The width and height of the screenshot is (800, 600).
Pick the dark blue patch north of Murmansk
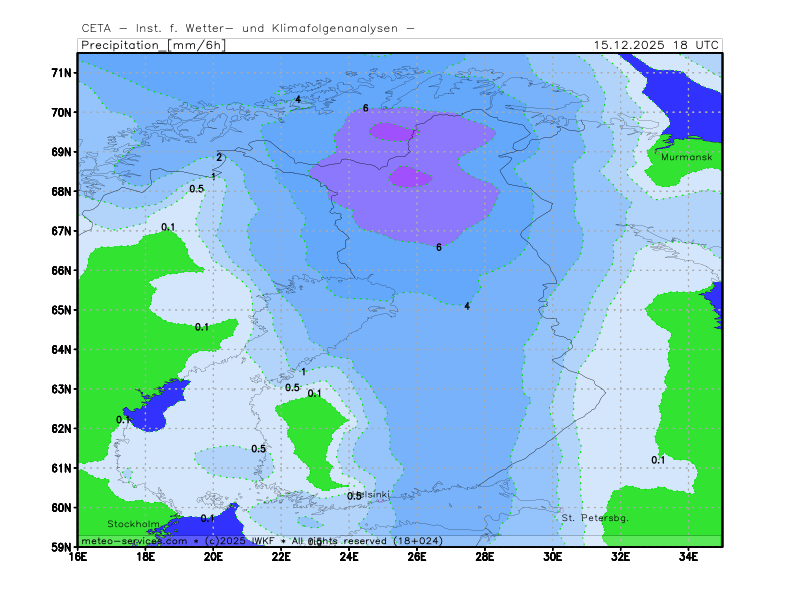[680, 95]
